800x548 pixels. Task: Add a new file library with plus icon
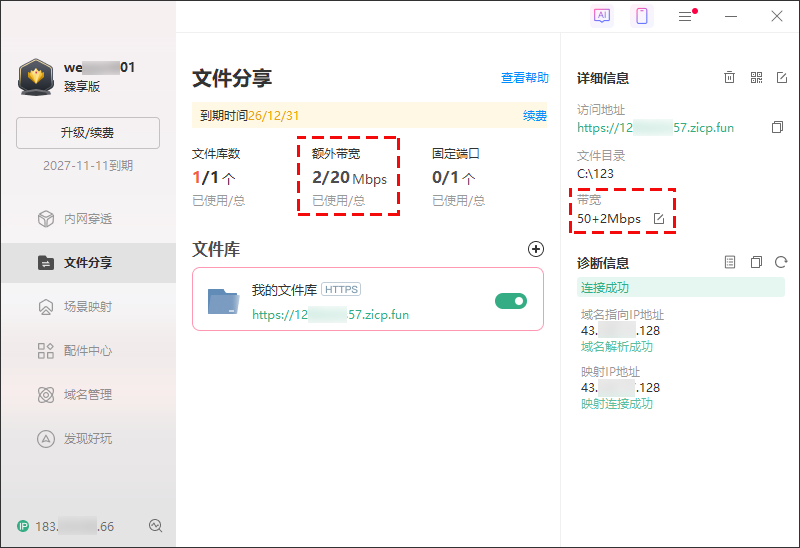pos(535,249)
